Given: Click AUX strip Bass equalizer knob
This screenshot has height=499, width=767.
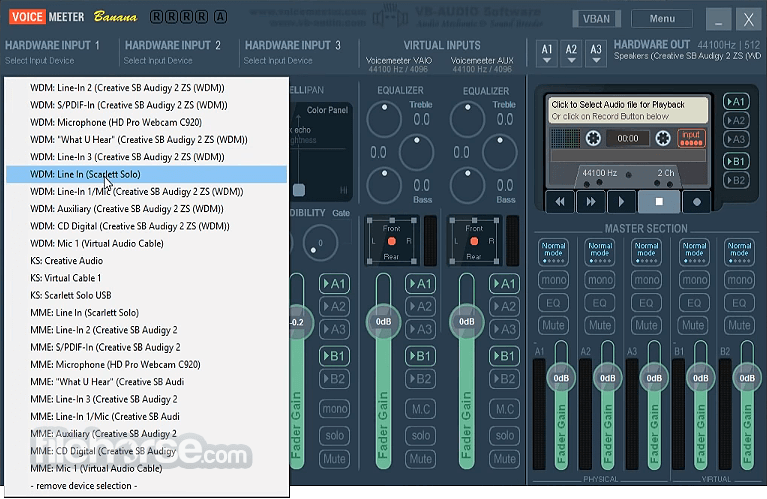Looking at the screenshot, I should coord(468,185).
